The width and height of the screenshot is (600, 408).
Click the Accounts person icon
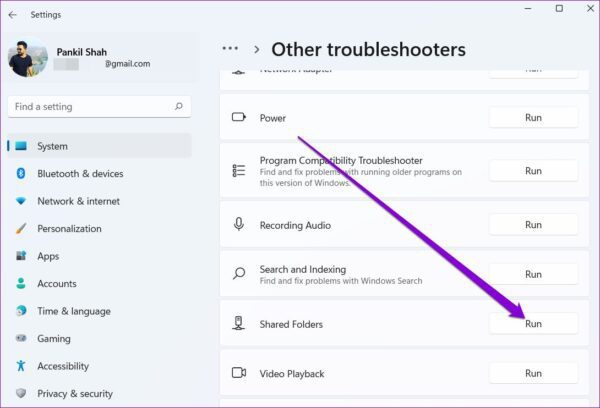tap(21, 283)
